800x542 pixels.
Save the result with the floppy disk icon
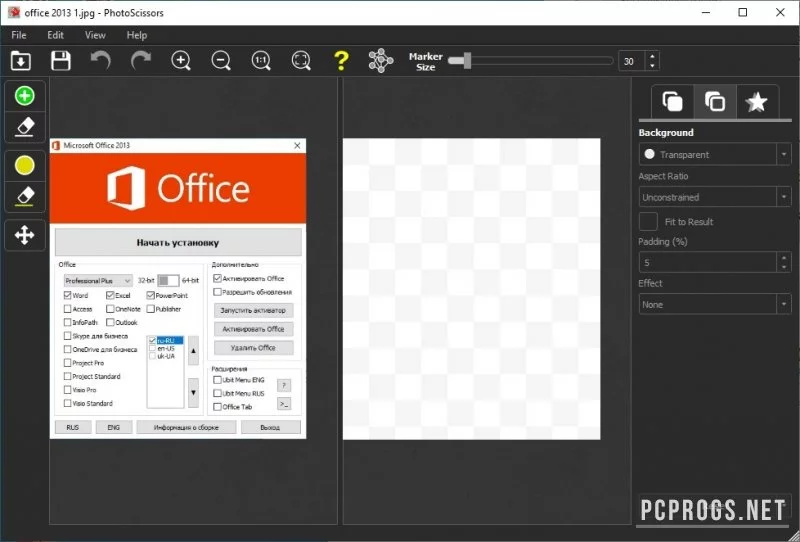tap(61, 61)
